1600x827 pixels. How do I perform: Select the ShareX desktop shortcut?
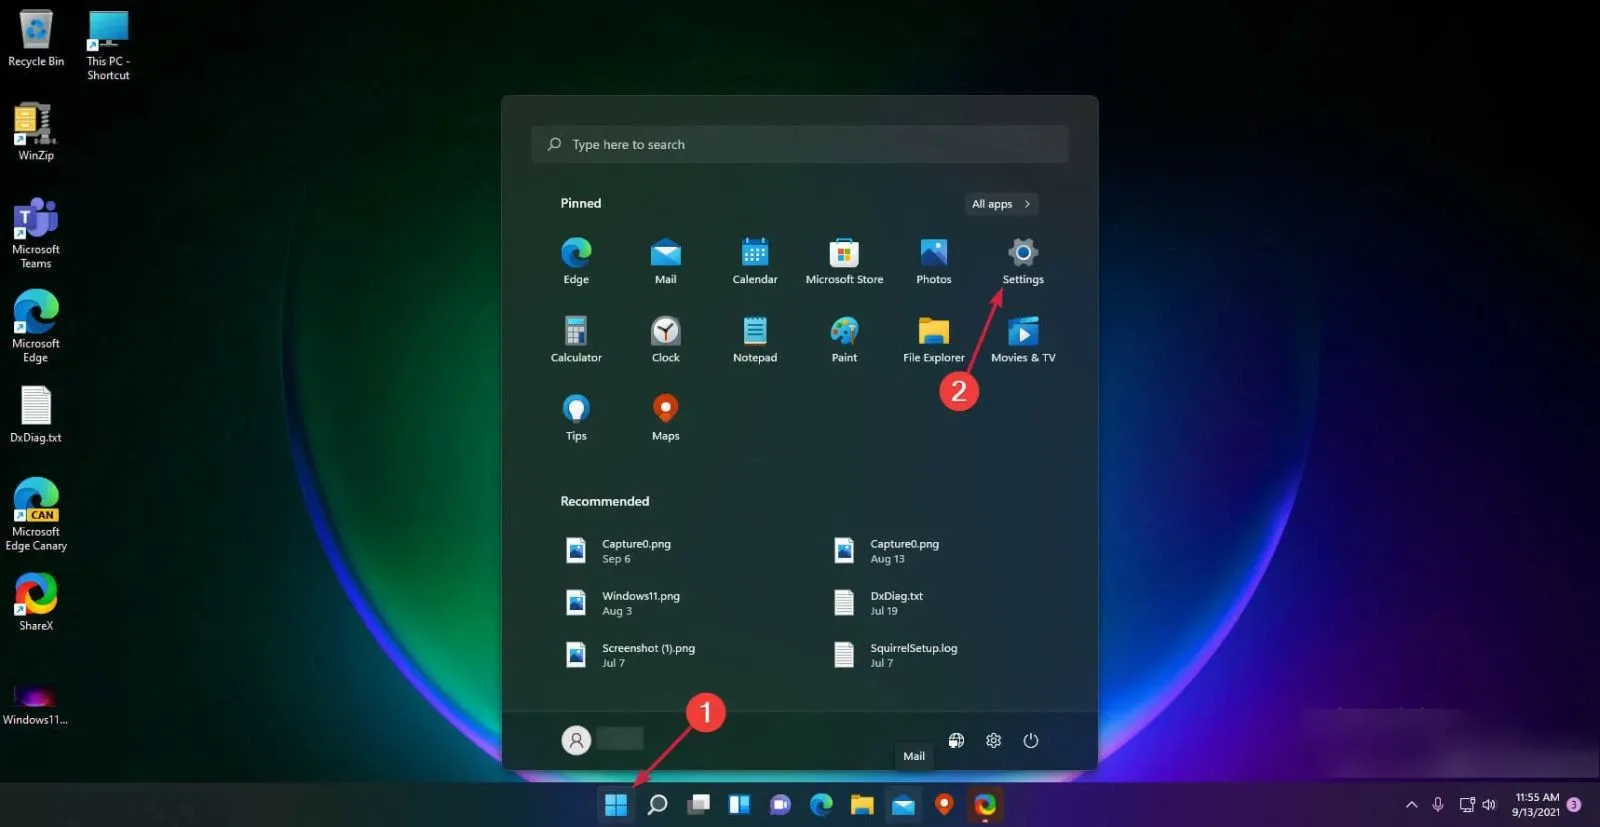[36, 601]
